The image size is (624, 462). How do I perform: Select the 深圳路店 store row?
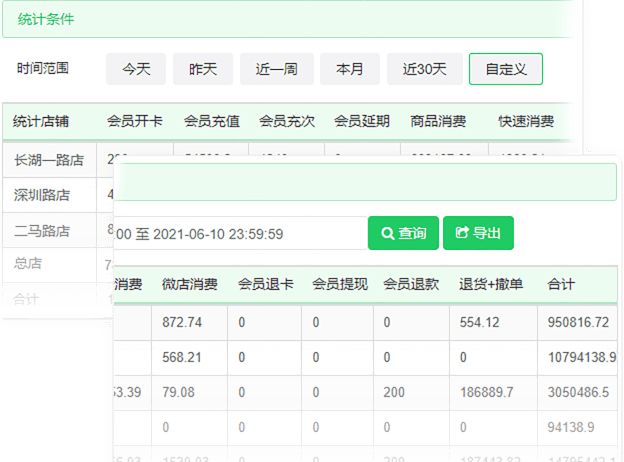click(x=42, y=194)
